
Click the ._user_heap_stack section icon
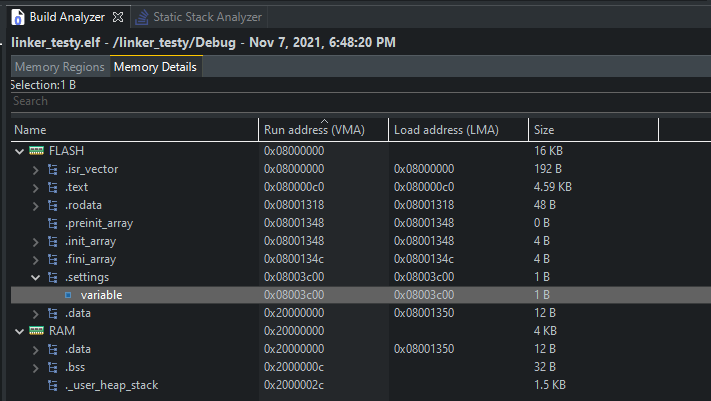(x=53, y=384)
